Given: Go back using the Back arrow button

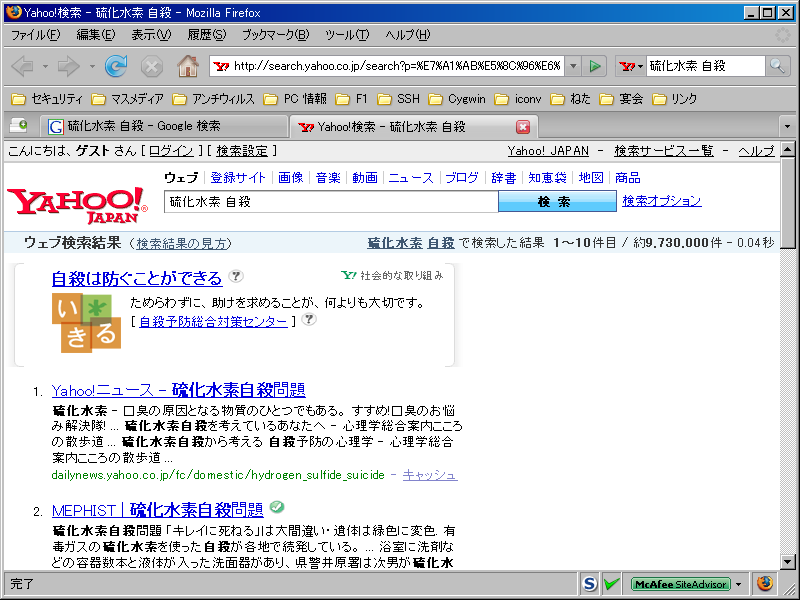Looking at the screenshot, I should [x=23, y=66].
